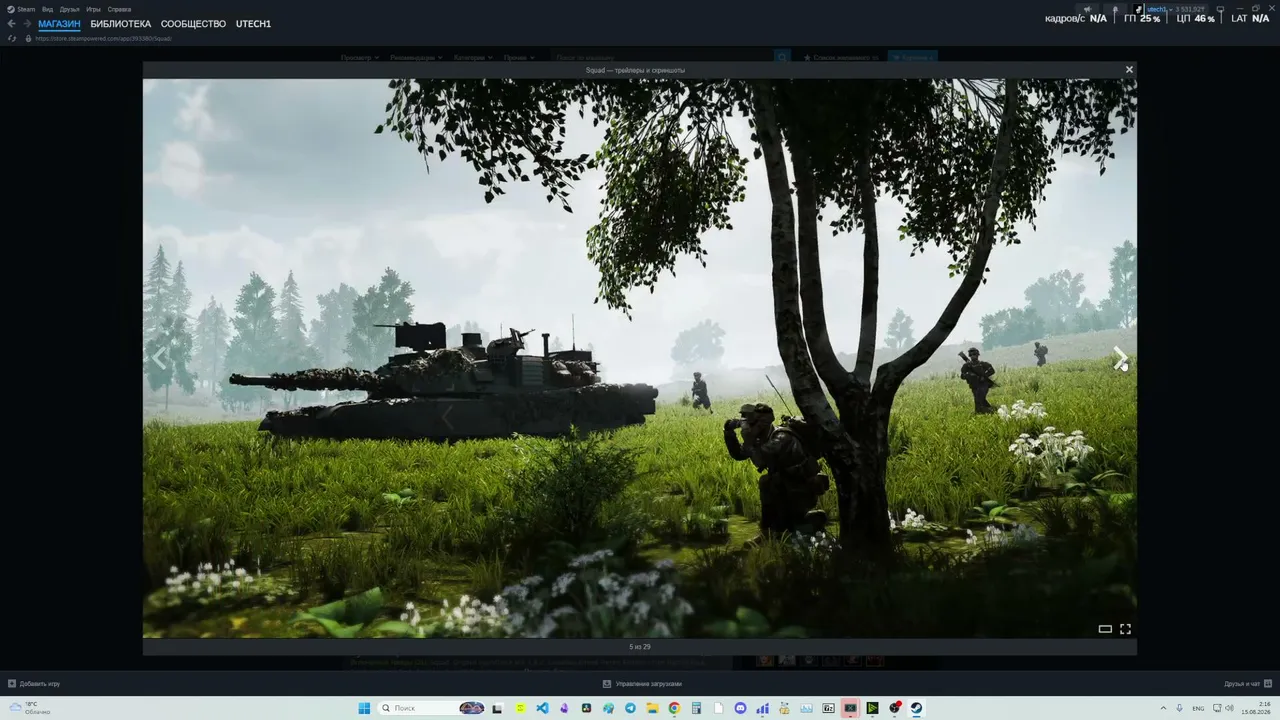Click the Windows taskbar Поиск search box
This screenshot has height=720, width=1280.
click(432, 708)
